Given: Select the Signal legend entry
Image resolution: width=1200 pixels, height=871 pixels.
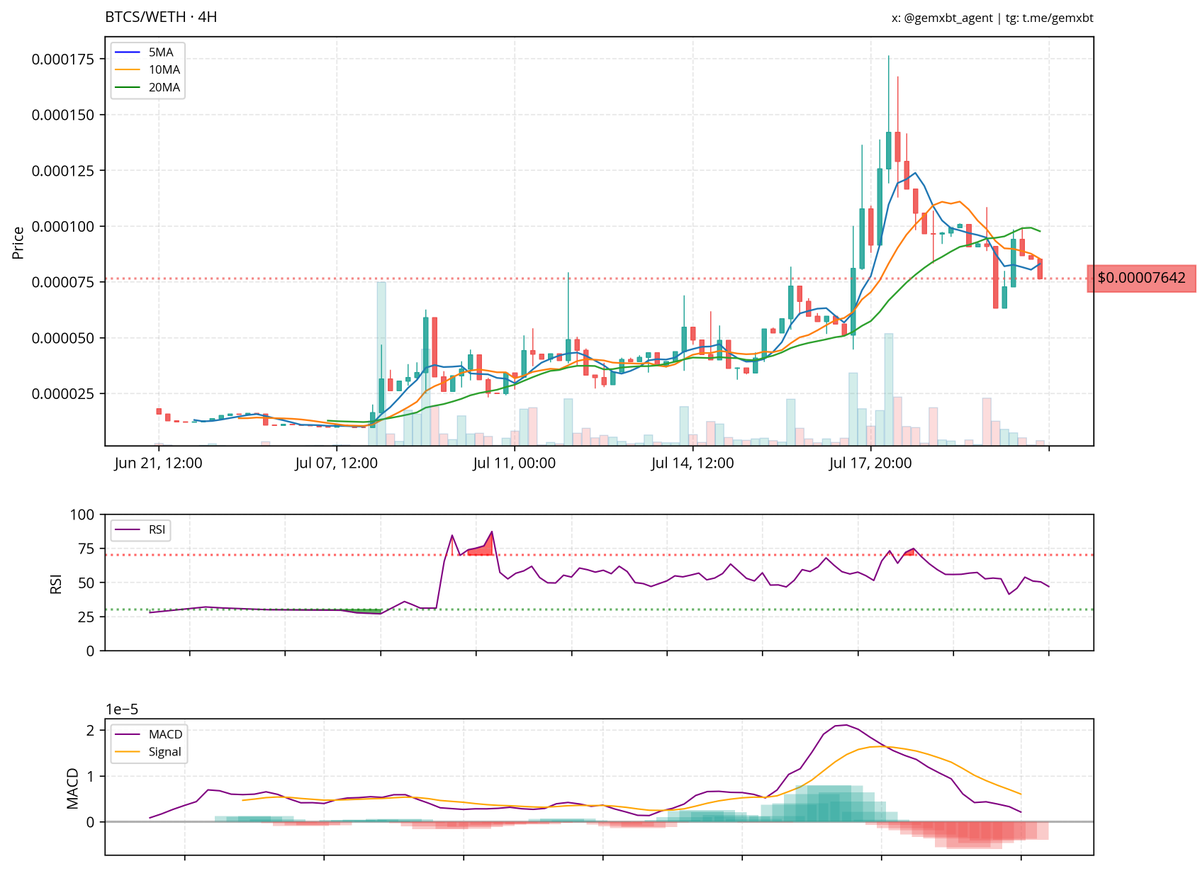Looking at the screenshot, I should point(148,752).
